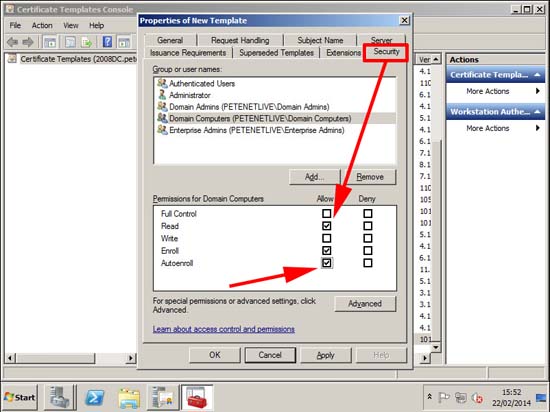Image resolution: width=550 pixels, height=412 pixels.
Task: Click the Show/Hide action pane toolbar icon
Action: (123, 42)
